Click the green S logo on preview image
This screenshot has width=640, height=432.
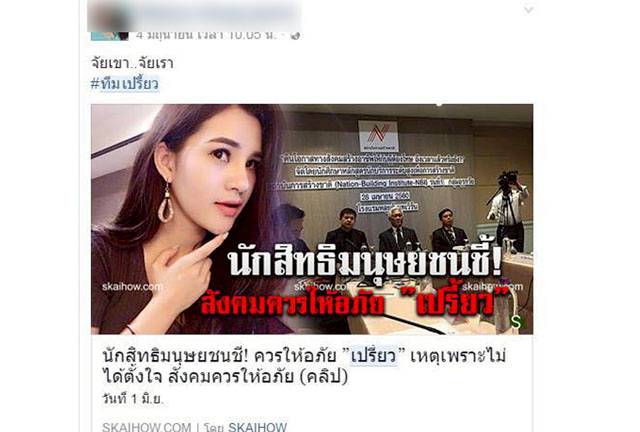click(517, 322)
